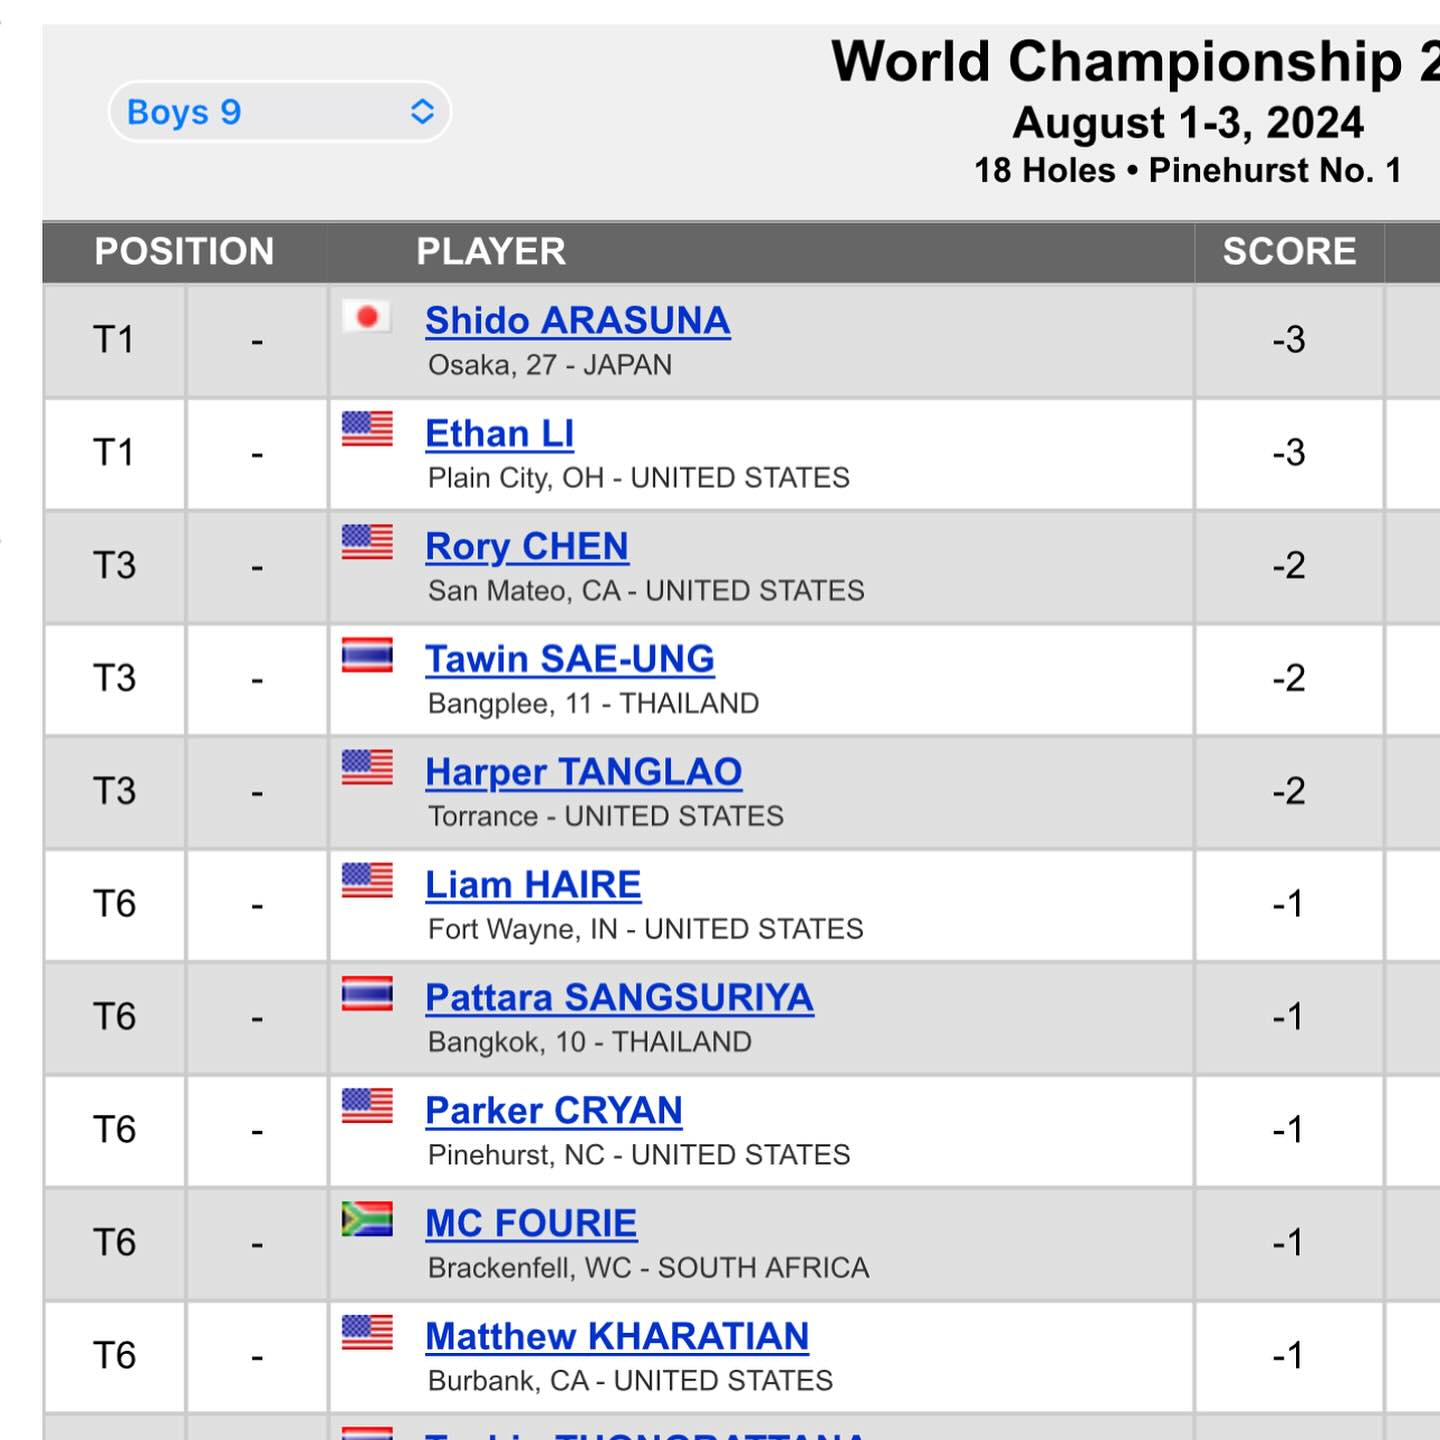This screenshot has width=1440, height=1440.
Task: Click US flag next to Rory CHEN
Action: pyautogui.click(x=367, y=542)
